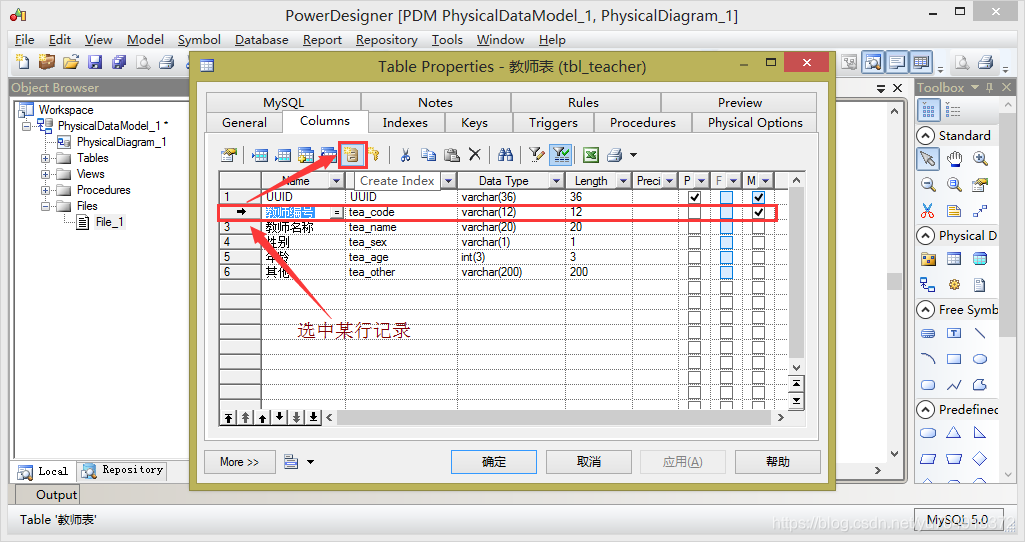Switch to the Indexes tab
This screenshot has height=542, width=1025.
coord(405,122)
